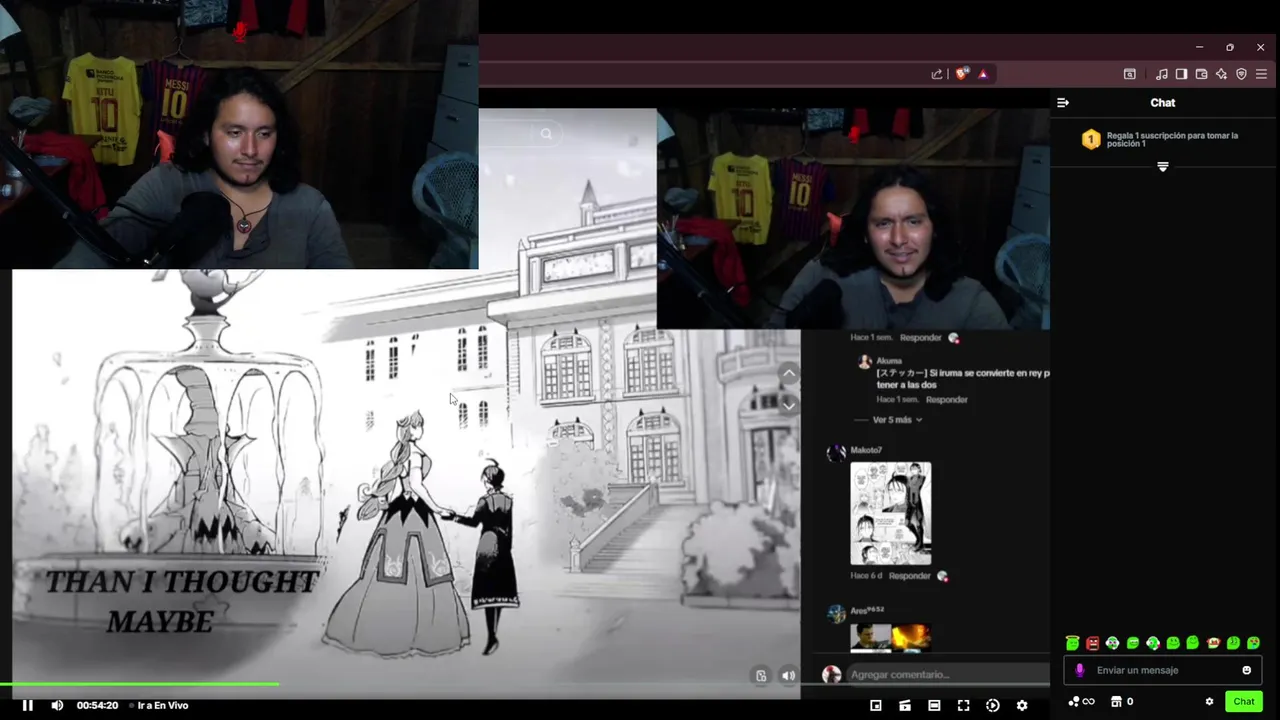Click the gold position 1 badge

click(1091, 140)
